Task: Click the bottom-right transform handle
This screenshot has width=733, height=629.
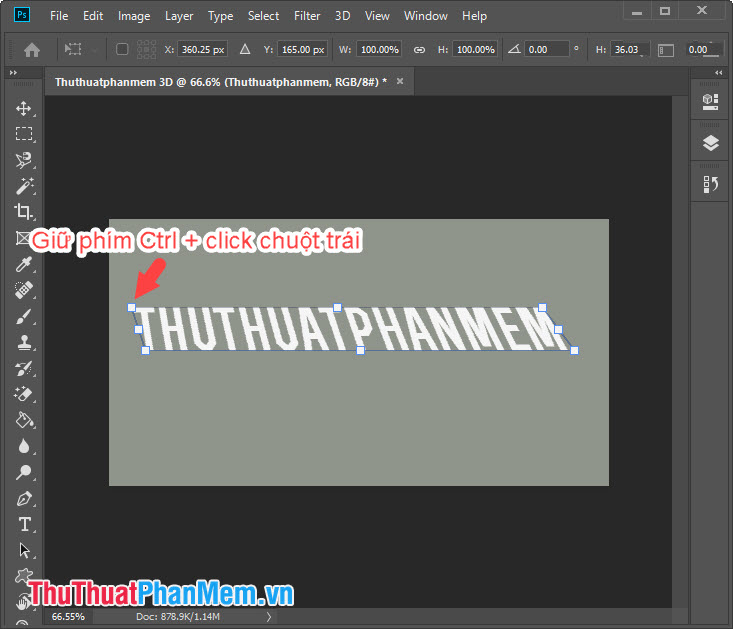Action: (x=575, y=350)
